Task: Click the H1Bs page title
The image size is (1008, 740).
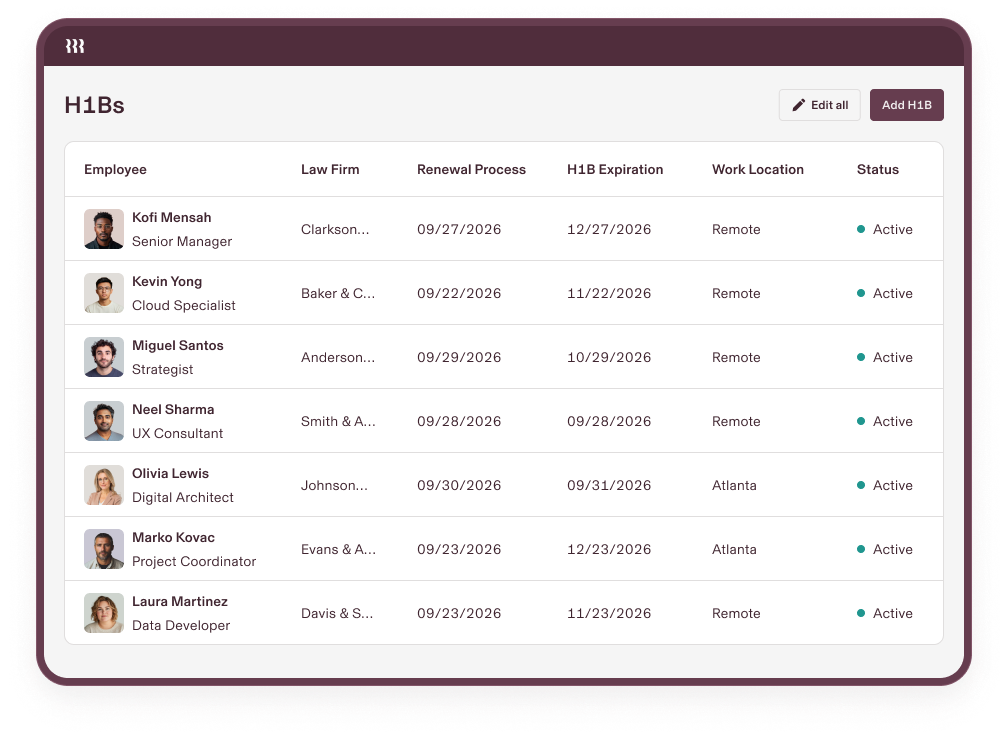Action: [x=94, y=105]
